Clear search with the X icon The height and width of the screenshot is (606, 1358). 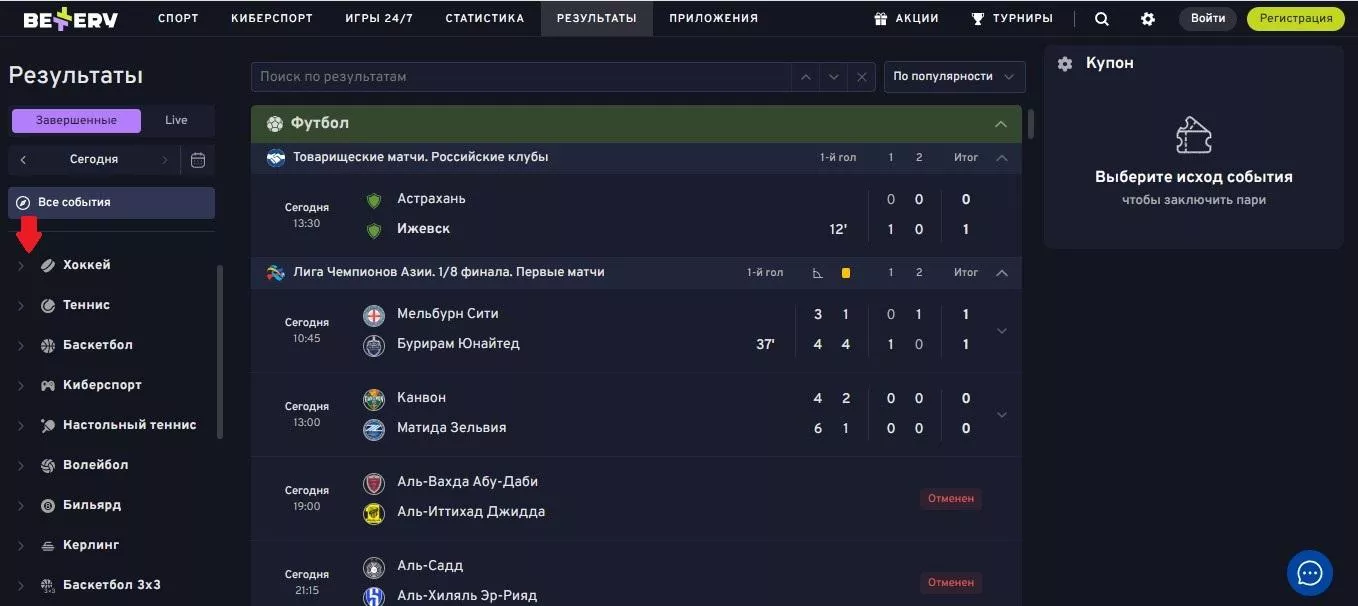coord(861,77)
